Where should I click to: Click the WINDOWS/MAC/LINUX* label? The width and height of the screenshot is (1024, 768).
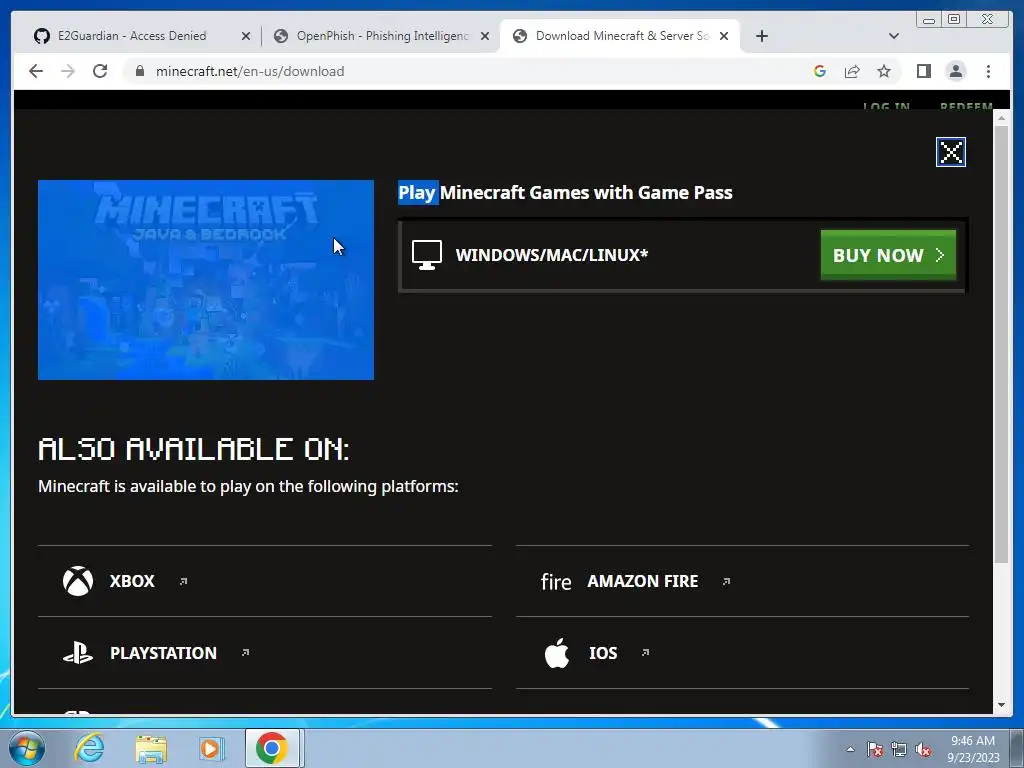click(x=552, y=255)
